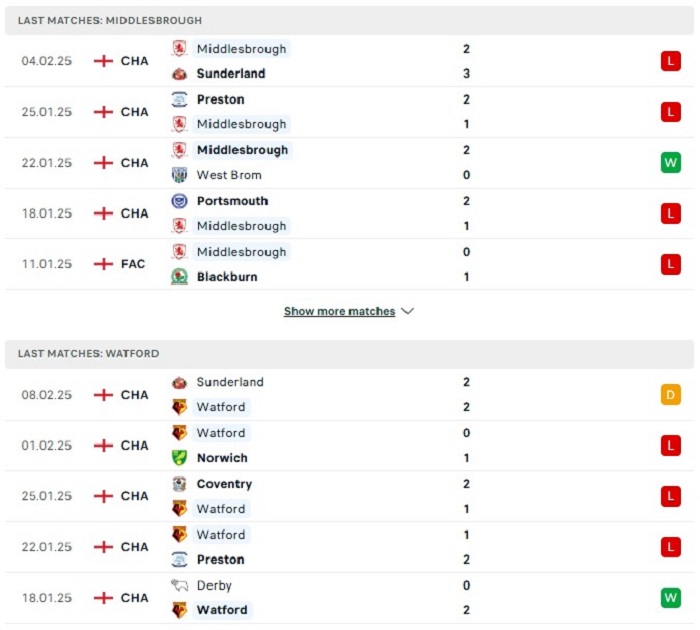
Task: Click the West Brom club crest
Action: [x=179, y=175]
